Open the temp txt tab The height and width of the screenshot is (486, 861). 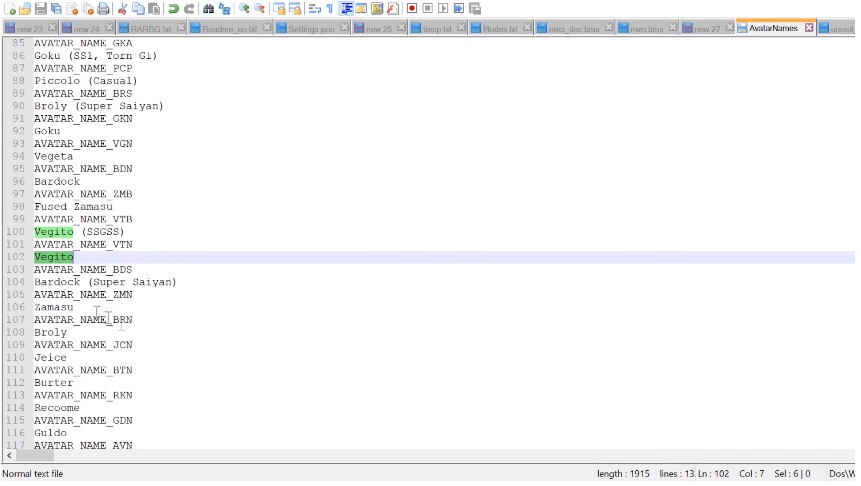(437, 29)
